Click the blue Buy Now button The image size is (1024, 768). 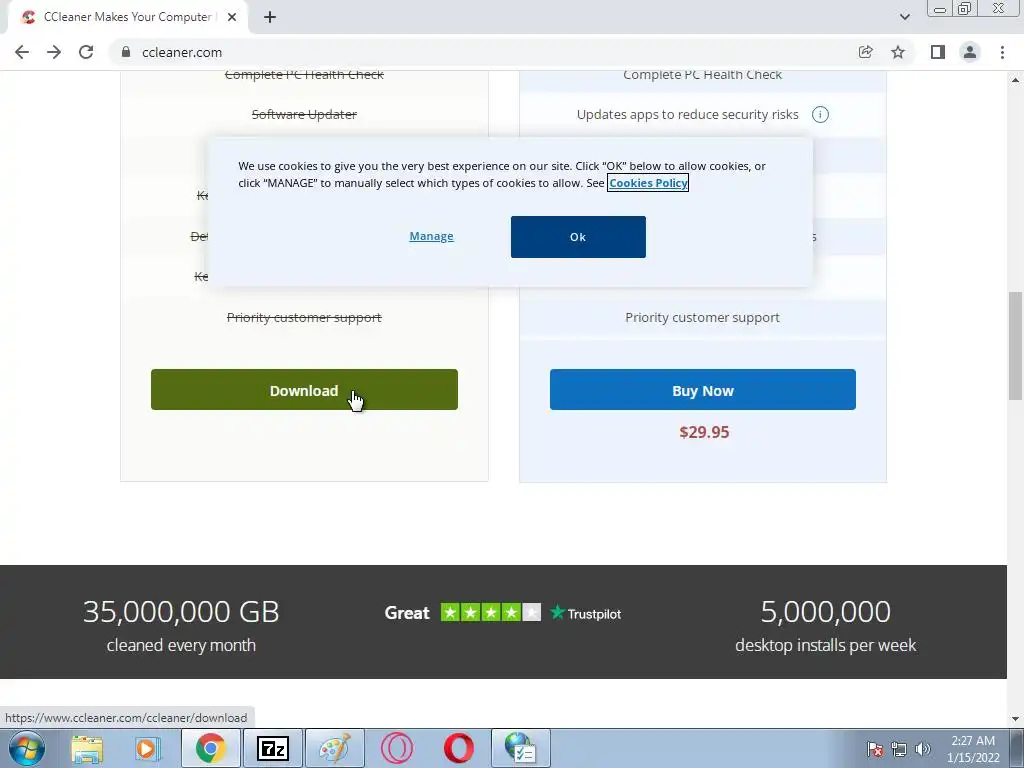[x=703, y=390]
